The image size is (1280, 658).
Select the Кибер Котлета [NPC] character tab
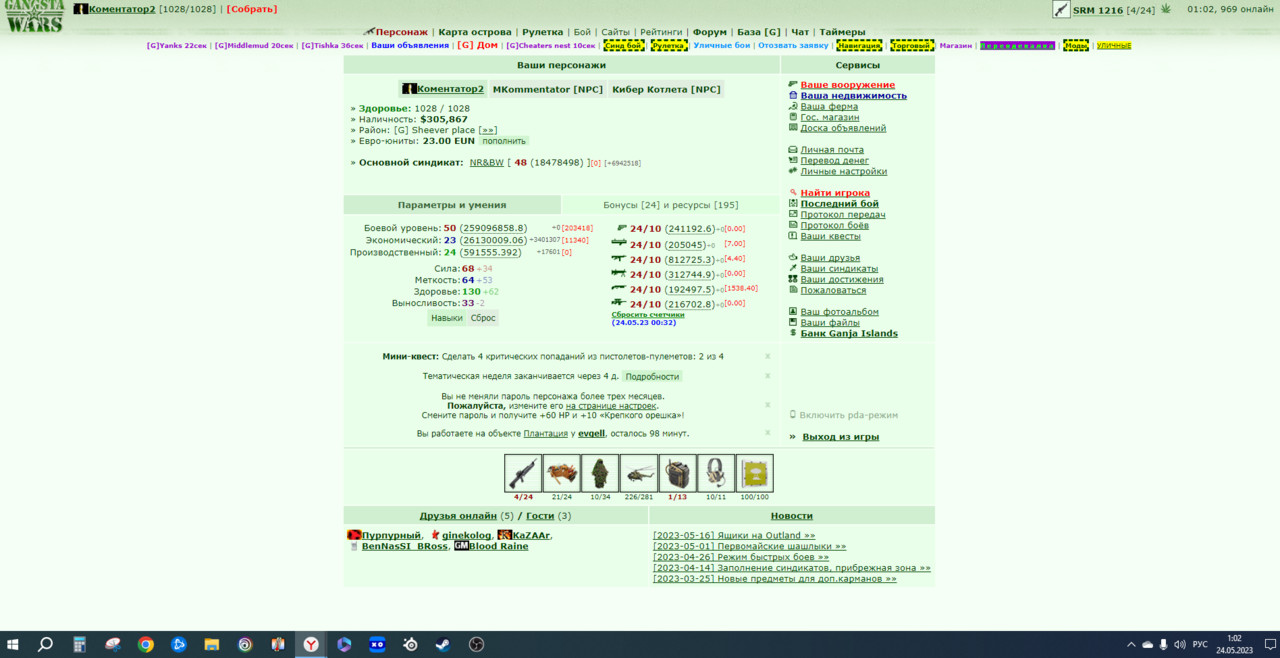pos(666,89)
